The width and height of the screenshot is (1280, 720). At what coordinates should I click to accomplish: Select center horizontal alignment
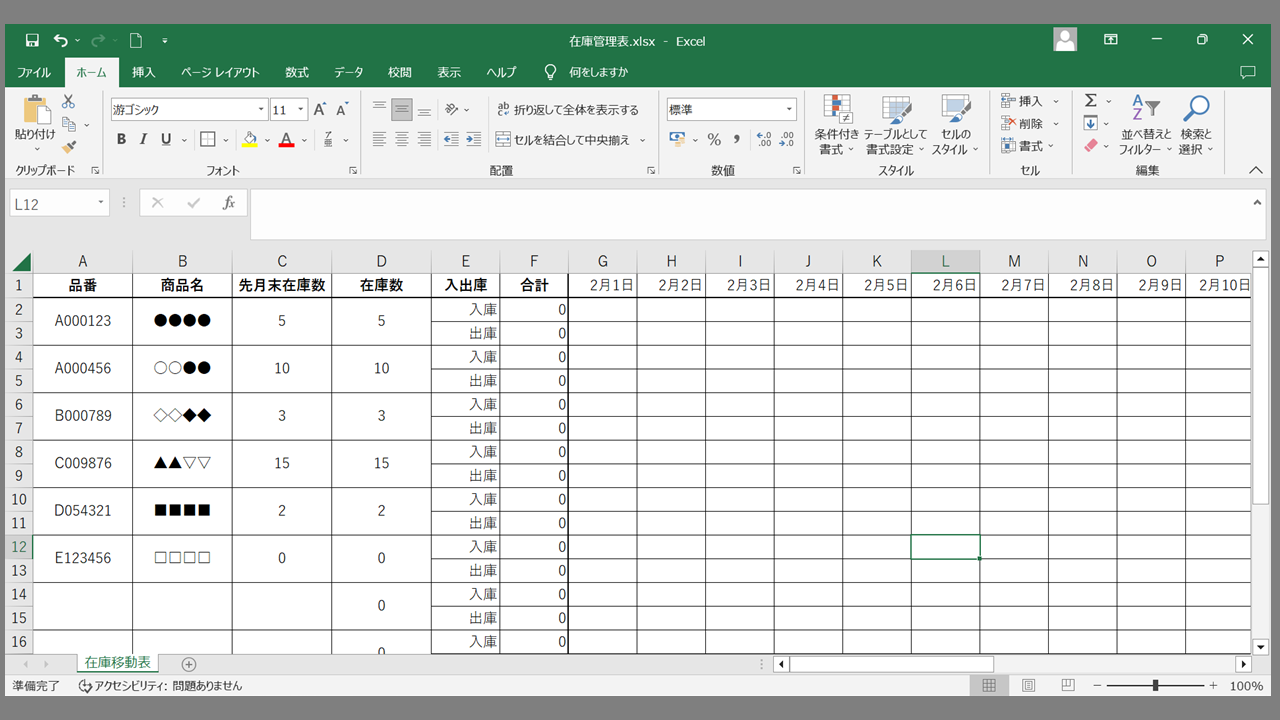(401, 140)
